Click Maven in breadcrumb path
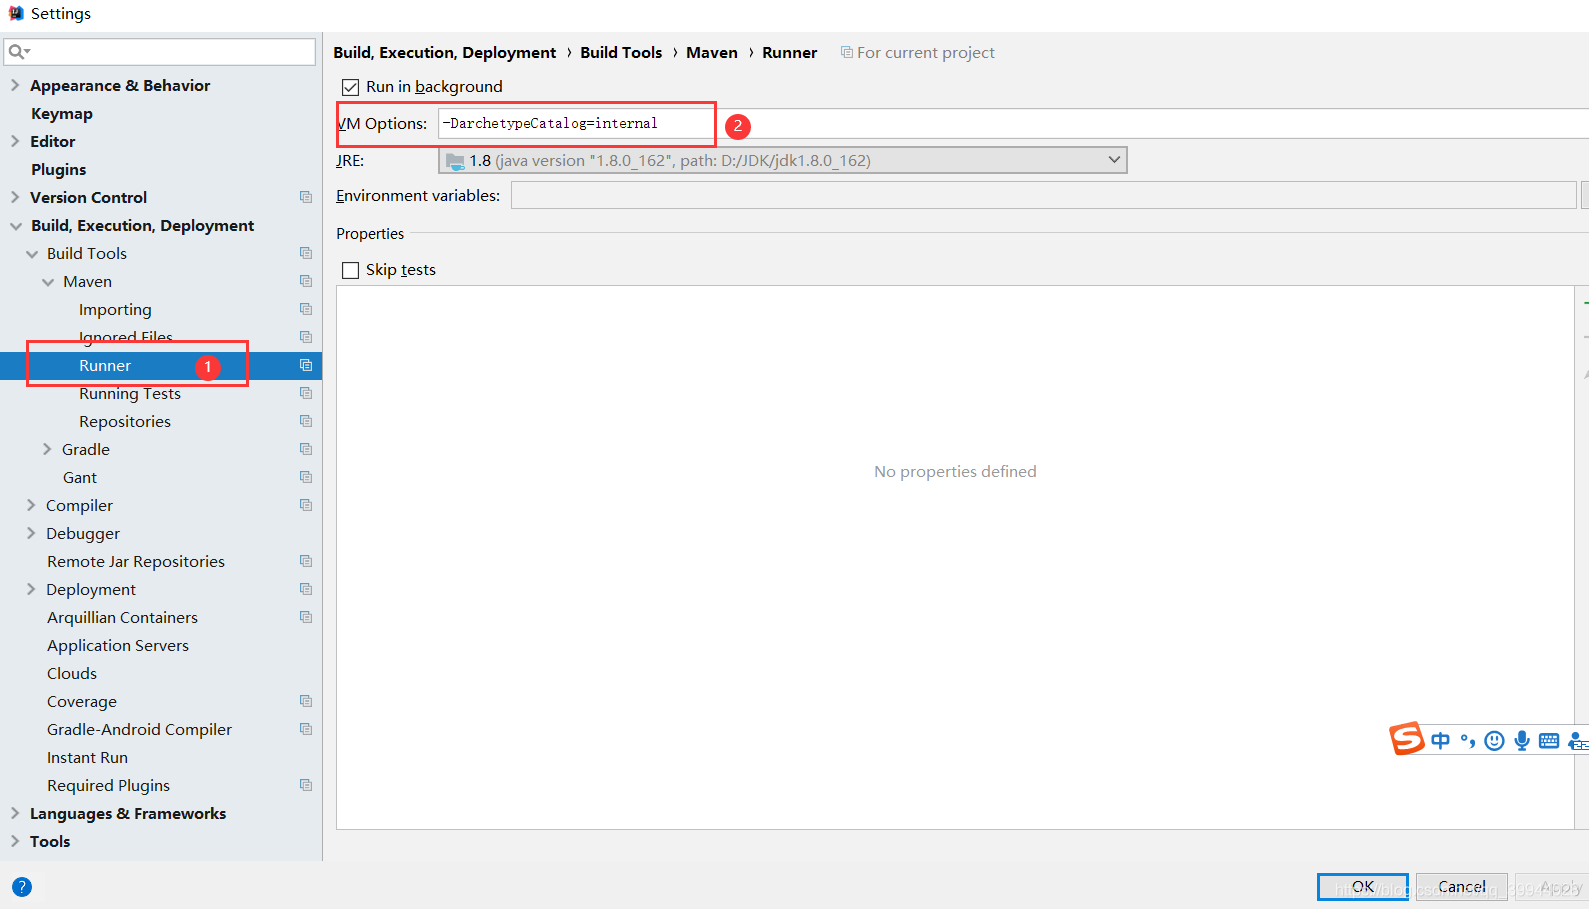1589x909 pixels. coord(712,53)
